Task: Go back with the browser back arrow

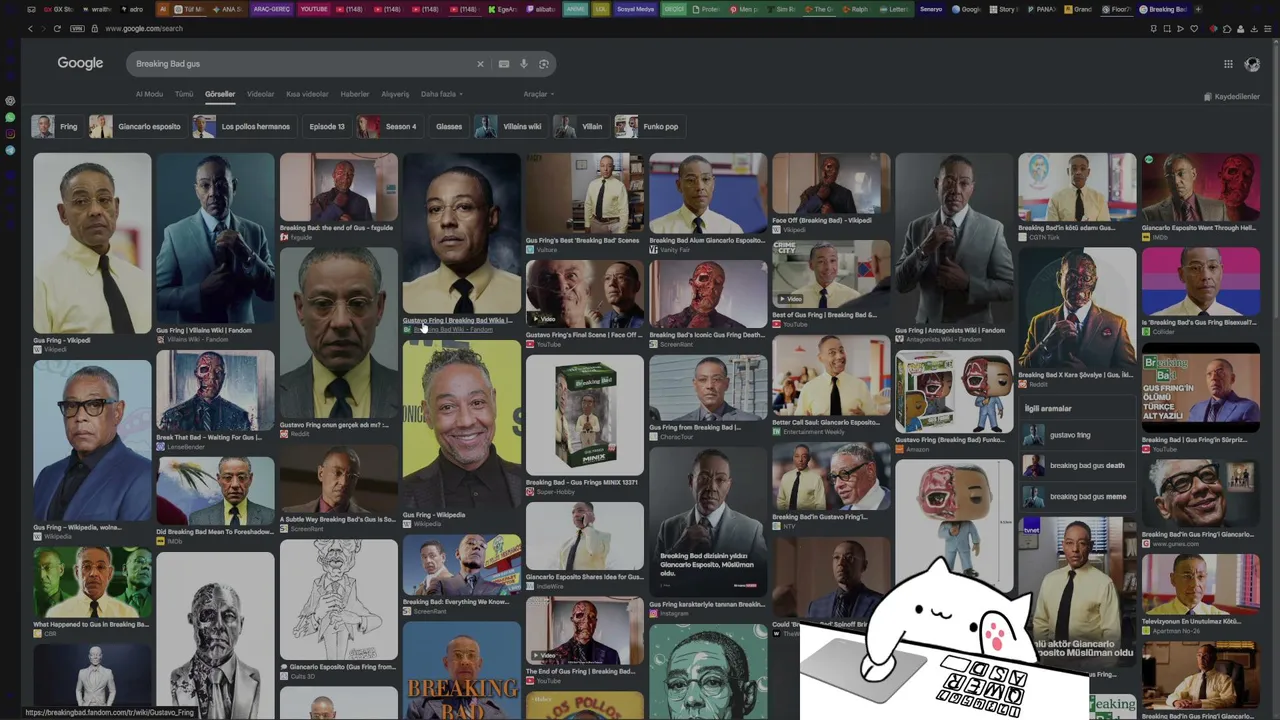Action: (30, 29)
